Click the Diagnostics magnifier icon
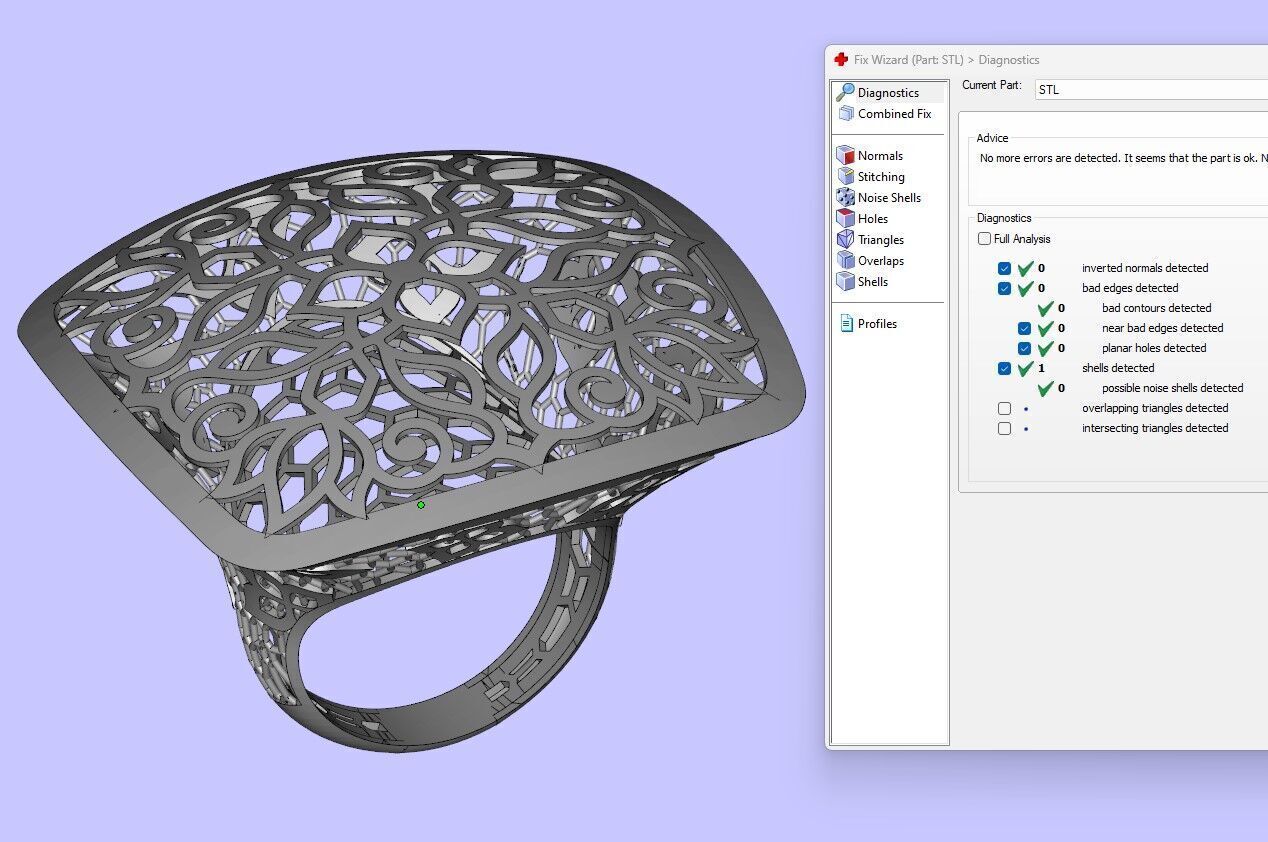Screen dimensions: 1268x842 click(x=845, y=93)
